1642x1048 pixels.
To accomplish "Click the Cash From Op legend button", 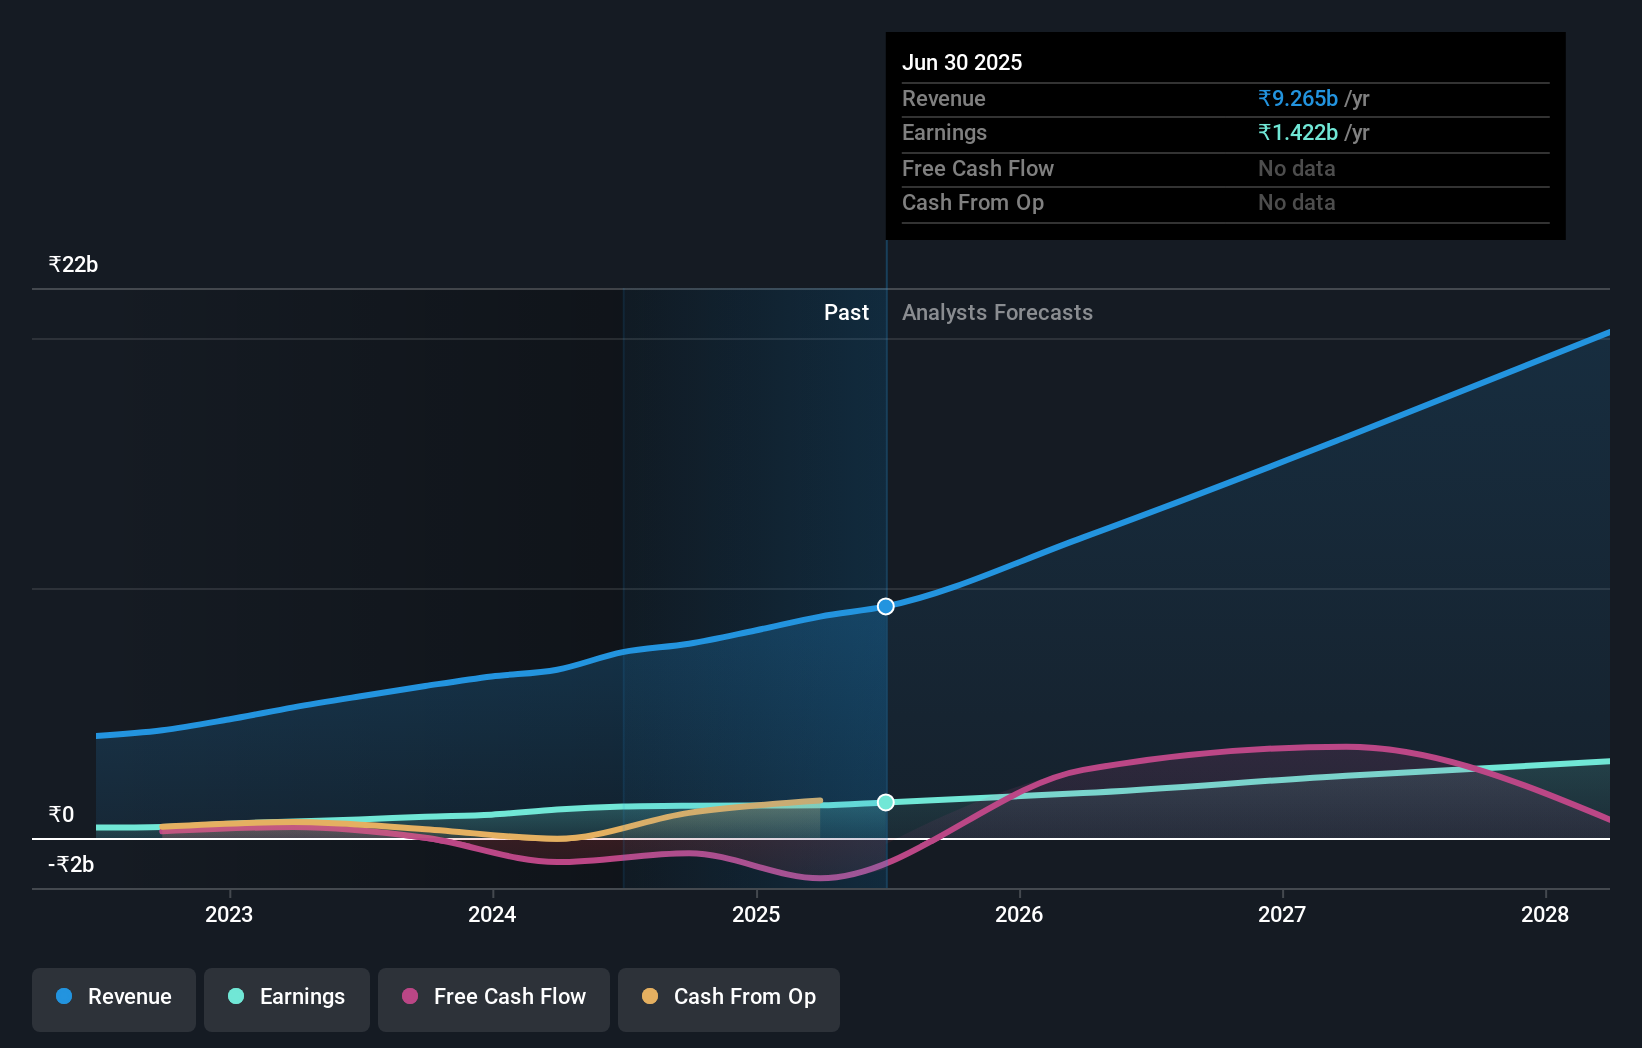I will [728, 999].
